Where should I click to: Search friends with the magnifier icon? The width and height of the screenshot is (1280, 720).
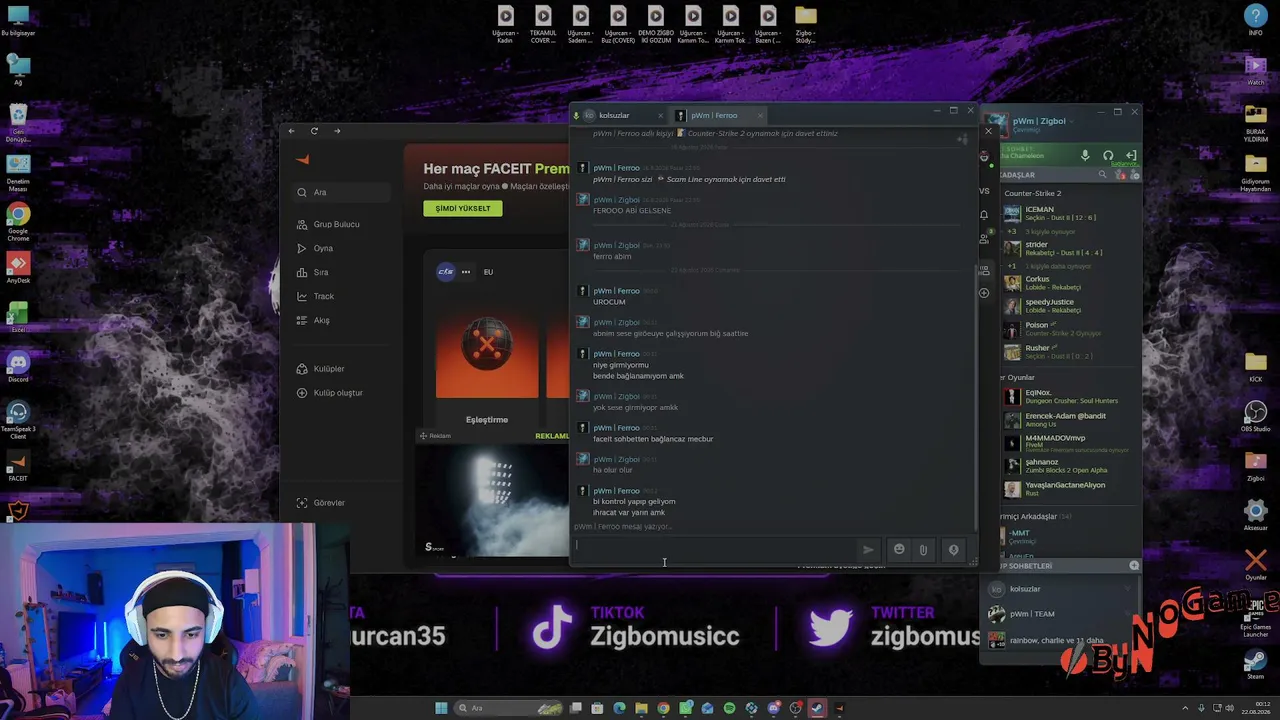(1103, 175)
